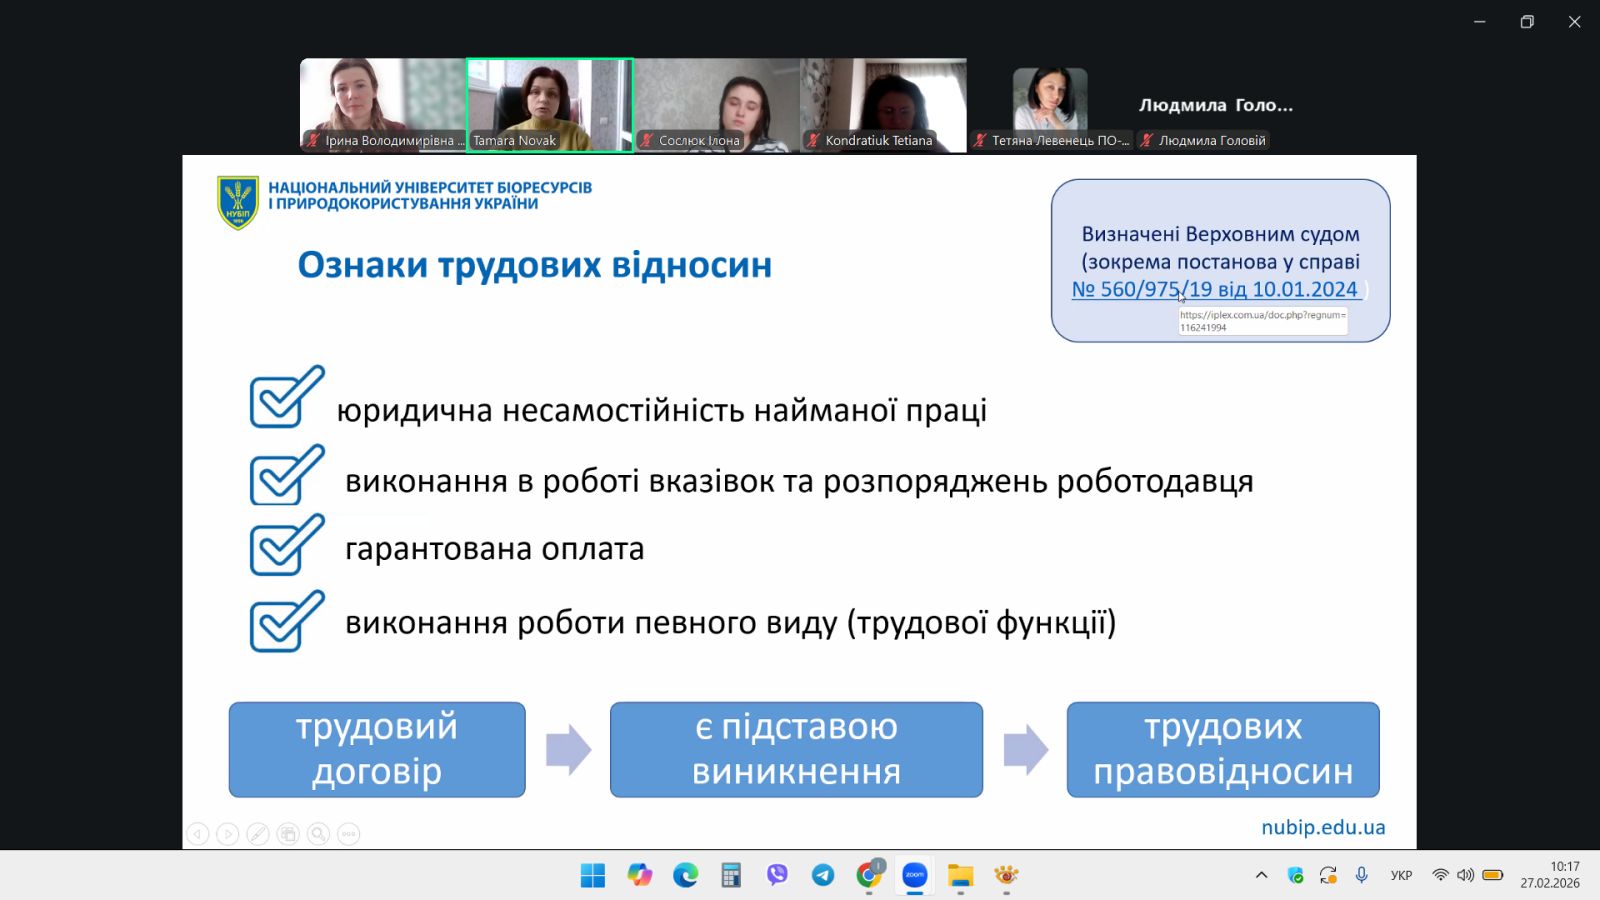This screenshot has height=900, width=1600.
Task: Switch to Google Chrome on the taskbar
Action: tap(869, 875)
